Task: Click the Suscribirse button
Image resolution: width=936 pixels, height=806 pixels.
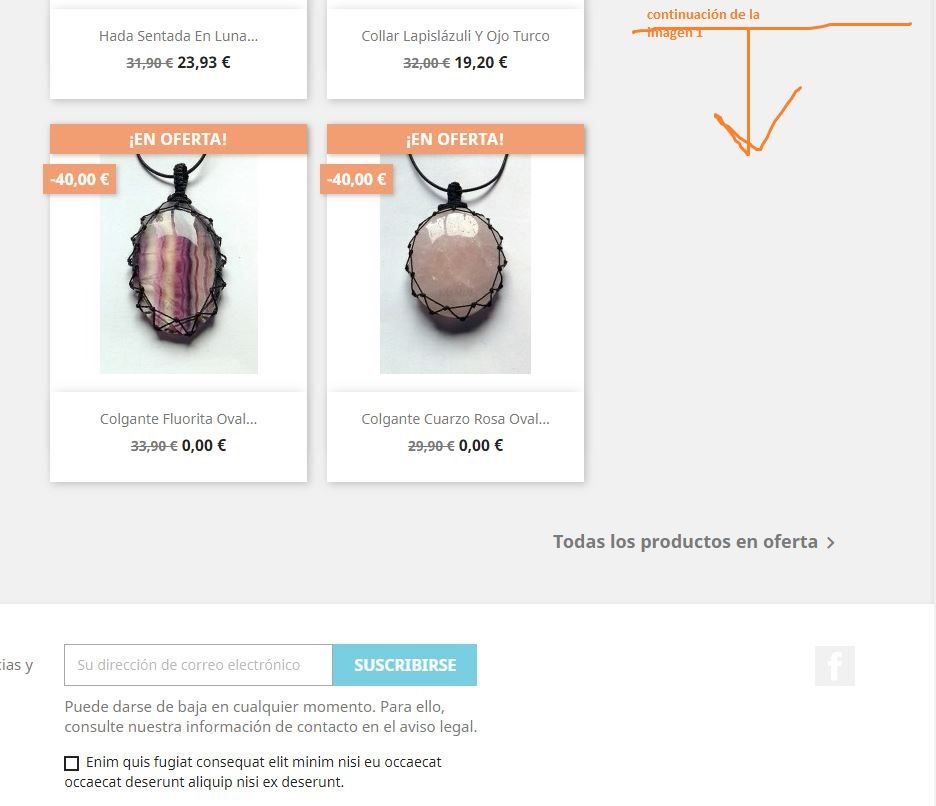Action: pyautogui.click(x=405, y=665)
